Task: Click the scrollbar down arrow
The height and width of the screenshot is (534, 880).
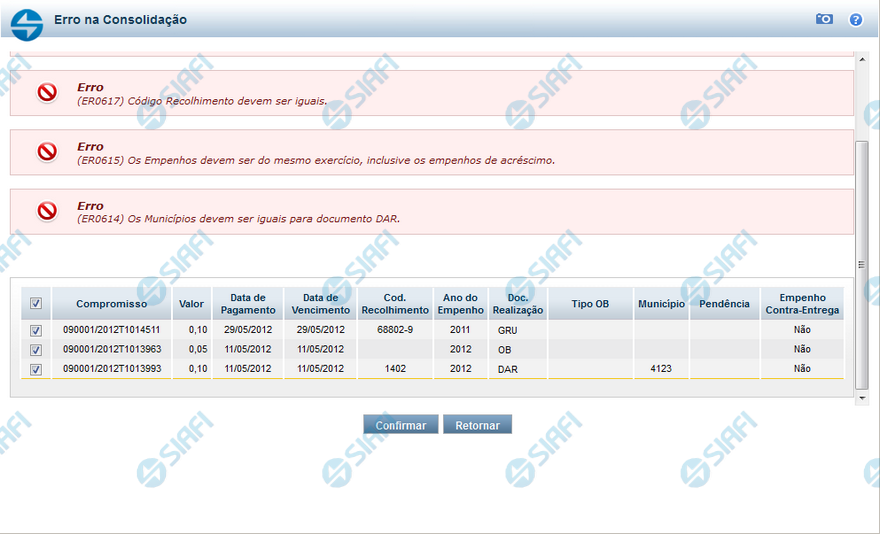Action: click(863, 398)
